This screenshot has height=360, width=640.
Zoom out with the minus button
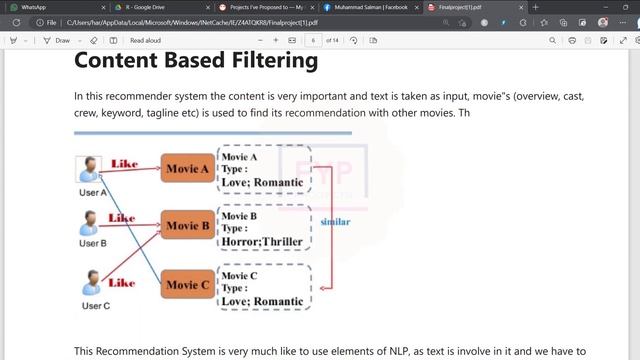coord(260,40)
